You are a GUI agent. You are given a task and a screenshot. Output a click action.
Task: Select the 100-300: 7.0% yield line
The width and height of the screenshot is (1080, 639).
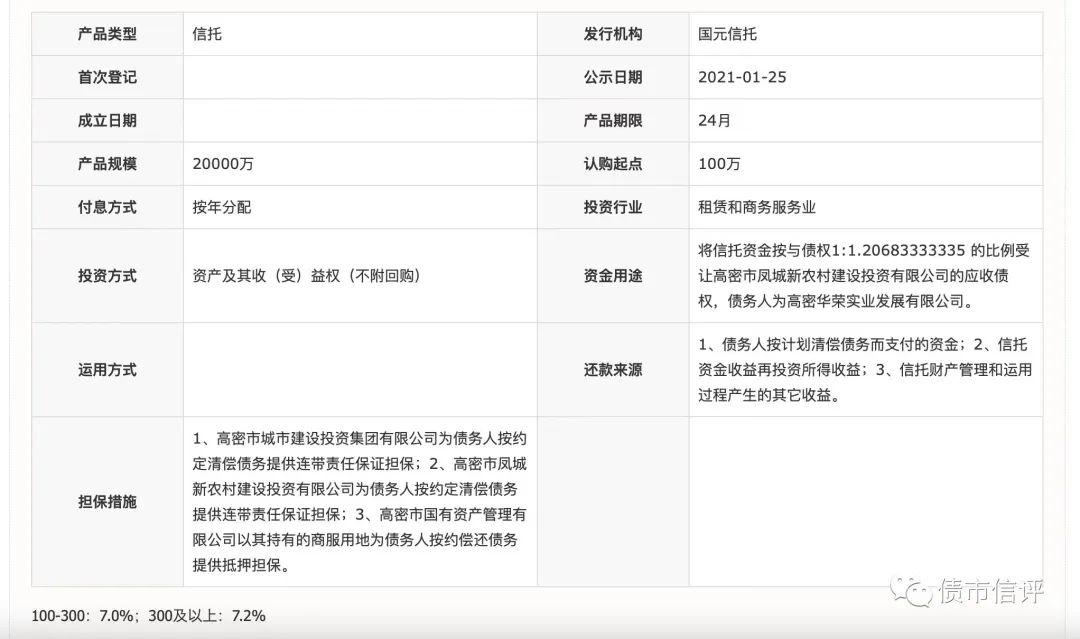[148, 616]
